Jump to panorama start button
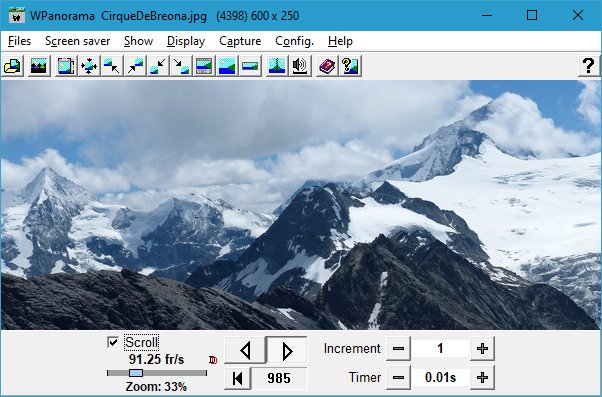 click(x=237, y=378)
